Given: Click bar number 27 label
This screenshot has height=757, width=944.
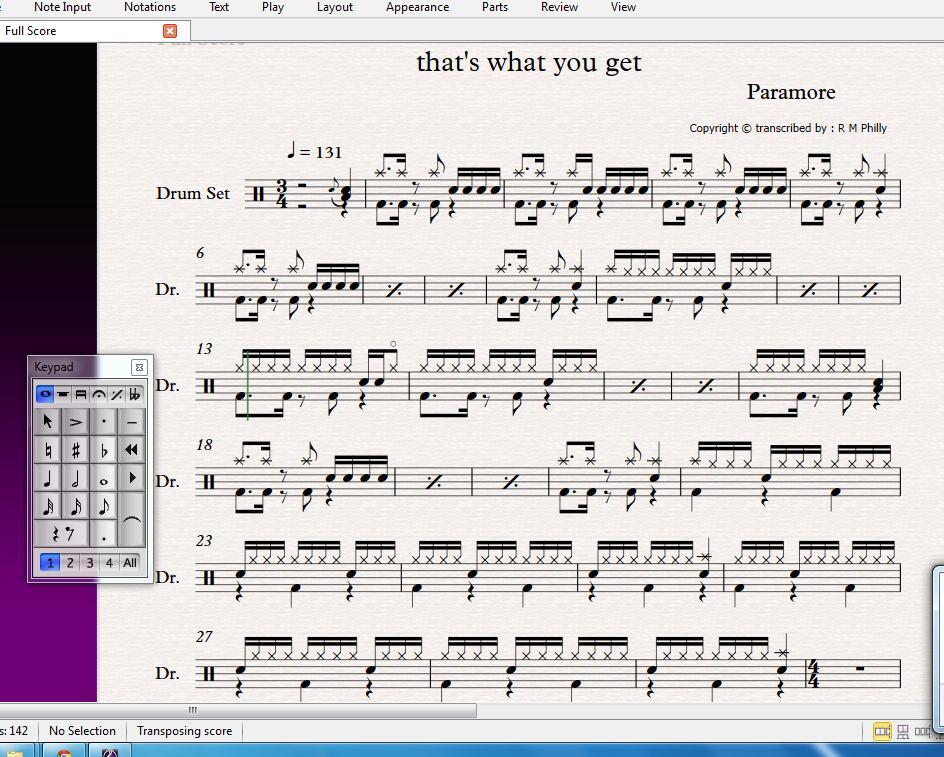Looking at the screenshot, I should tap(204, 637).
